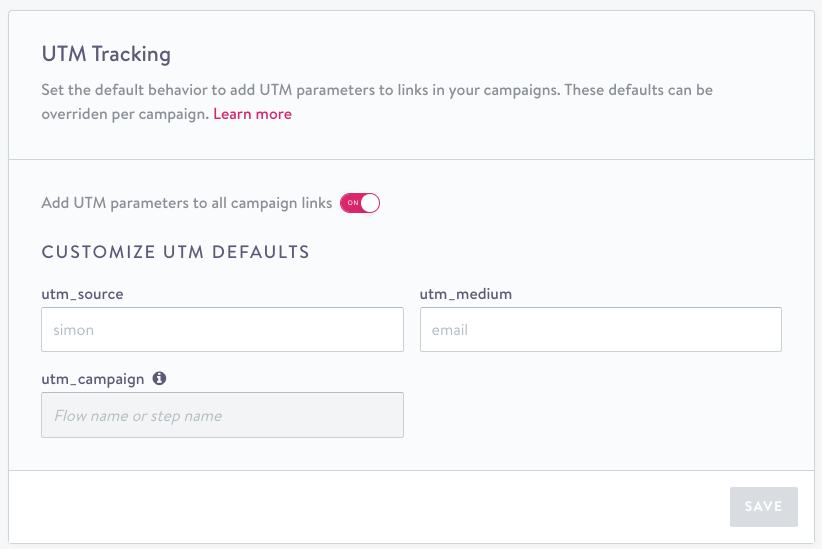
Task: Focus the utm_source input field
Action: click(x=222, y=329)
